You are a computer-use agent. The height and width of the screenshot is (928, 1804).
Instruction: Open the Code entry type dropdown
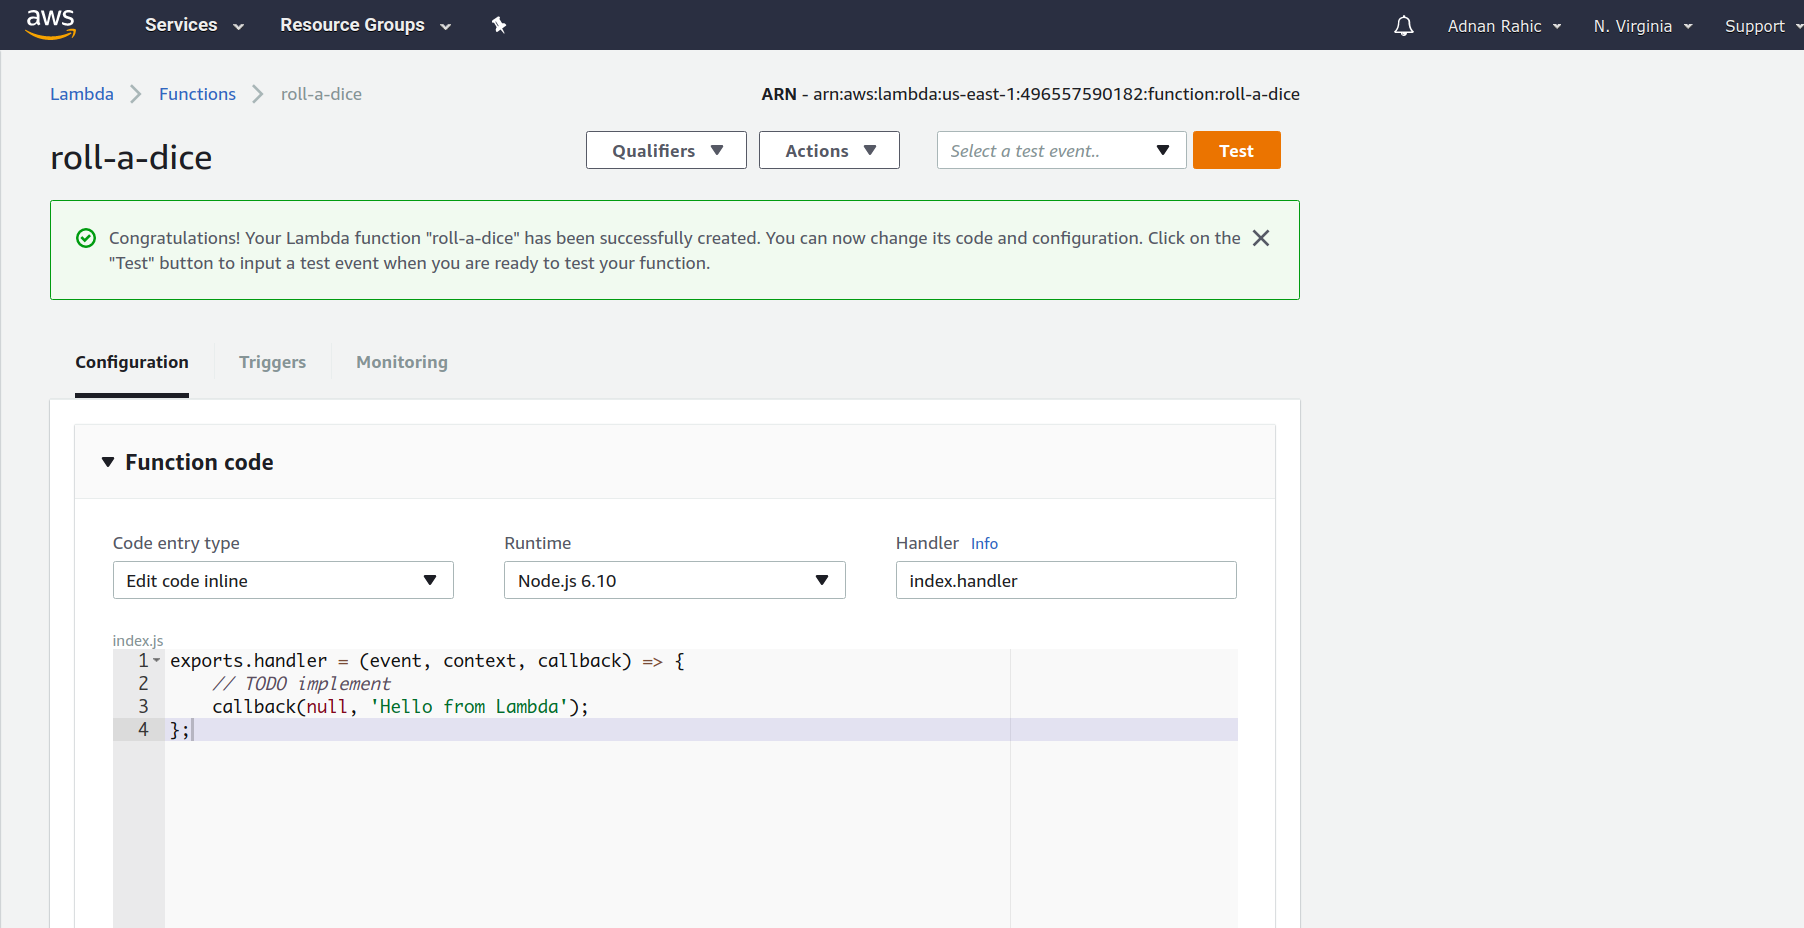(x=283, y=580)
